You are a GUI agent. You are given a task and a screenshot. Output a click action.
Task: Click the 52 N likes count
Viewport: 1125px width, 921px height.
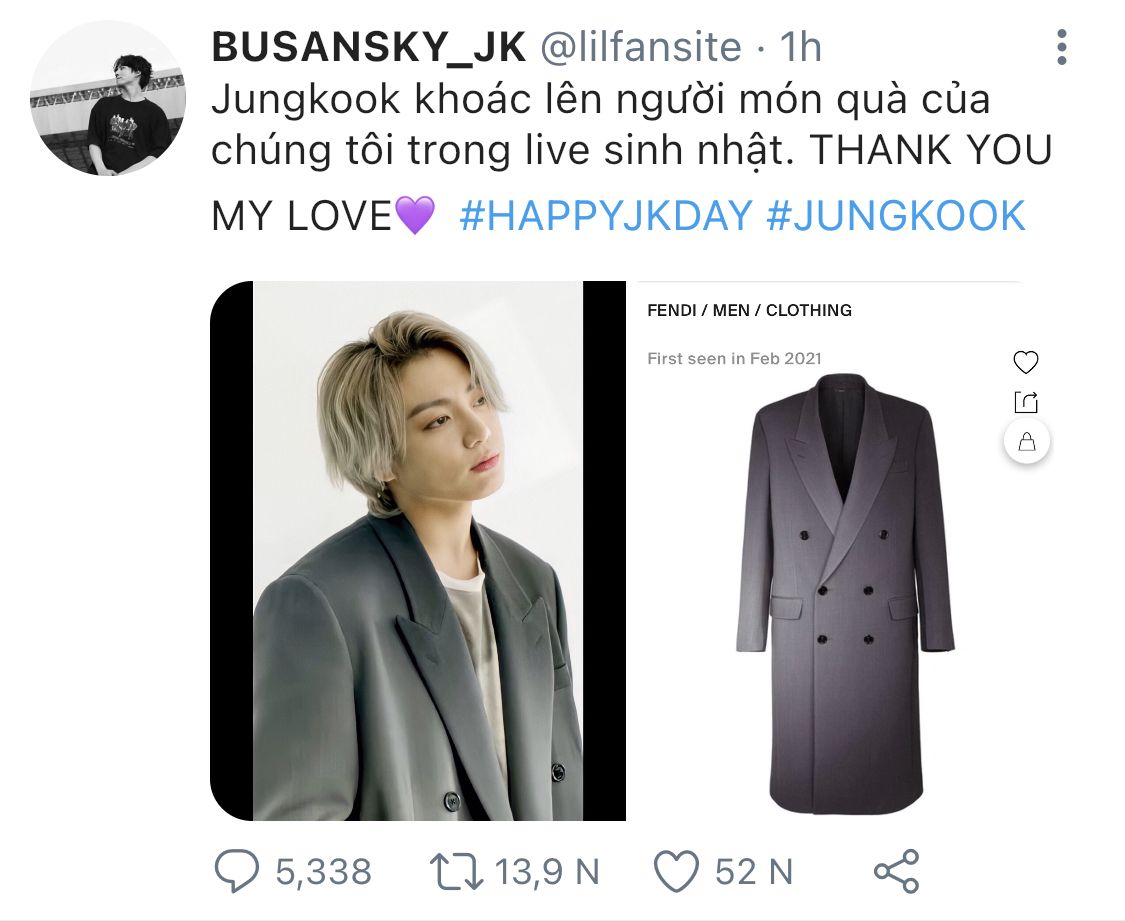point(753,872)
